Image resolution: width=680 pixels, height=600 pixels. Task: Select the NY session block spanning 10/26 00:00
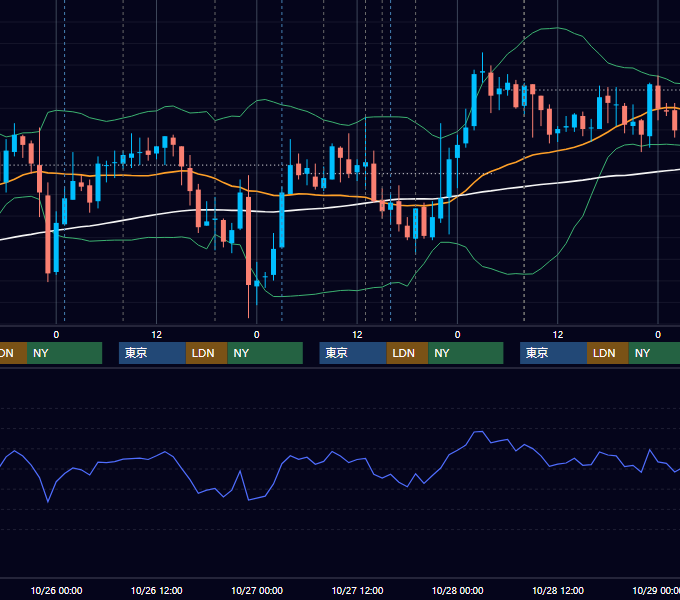64,353
